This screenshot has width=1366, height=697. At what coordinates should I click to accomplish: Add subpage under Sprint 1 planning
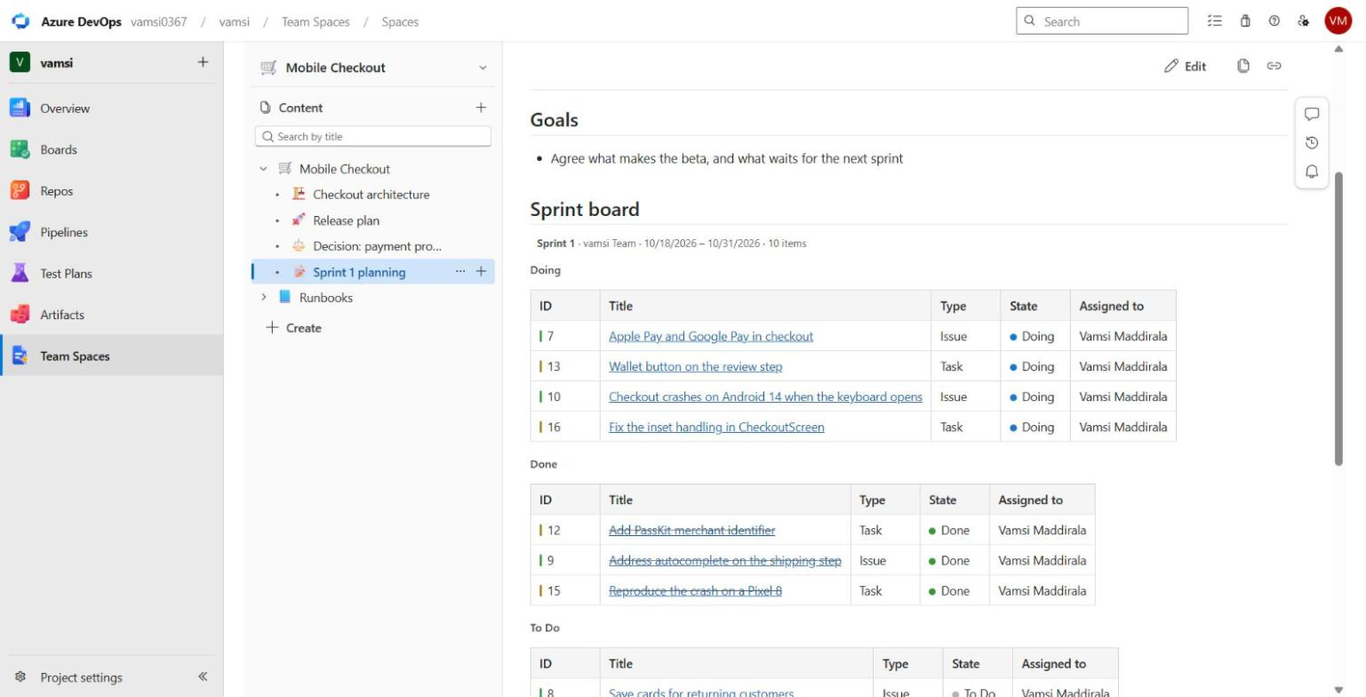481,271
